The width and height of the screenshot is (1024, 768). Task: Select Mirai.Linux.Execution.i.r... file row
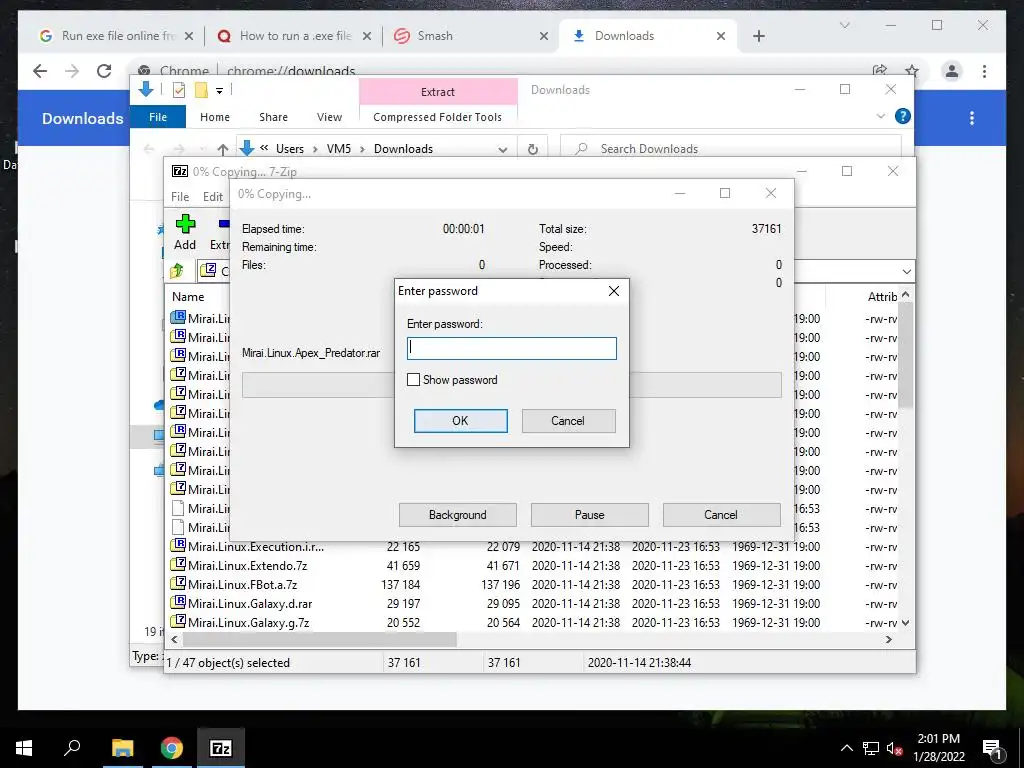pyautogui.click(x=493, y=547)
